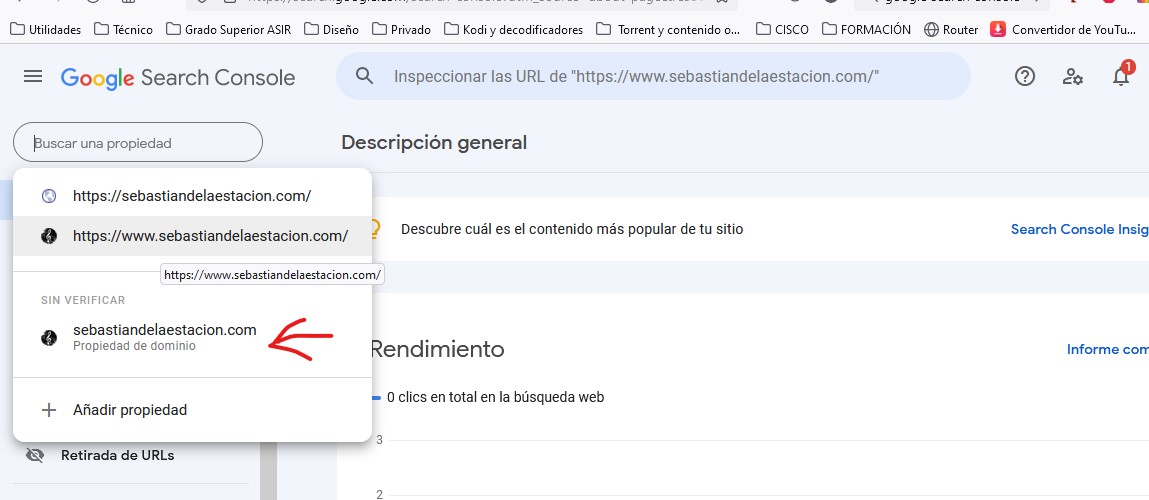Click Descubre cuál es el contenido más popular text
This screenshot has height=500, width=1149.
click(x=572, y=229)
